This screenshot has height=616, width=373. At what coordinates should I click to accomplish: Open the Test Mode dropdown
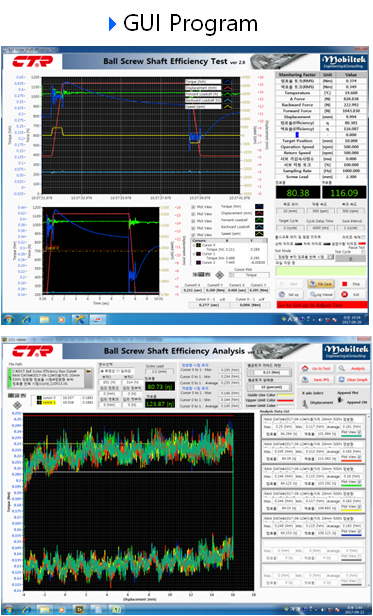click(x=304, y=257)
